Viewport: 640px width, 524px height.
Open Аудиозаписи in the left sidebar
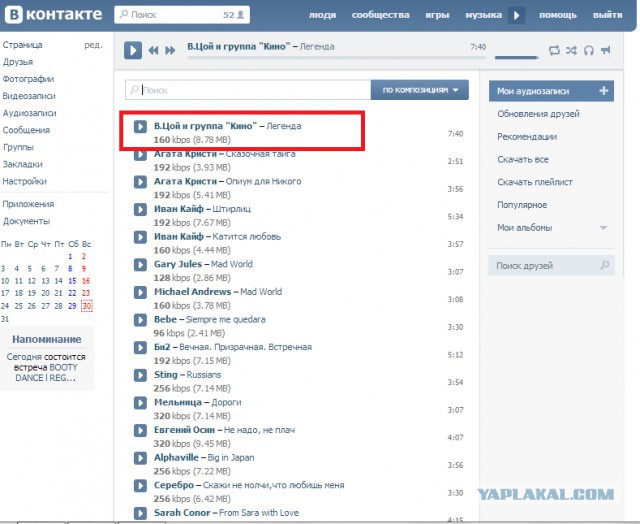pos(29,113)
